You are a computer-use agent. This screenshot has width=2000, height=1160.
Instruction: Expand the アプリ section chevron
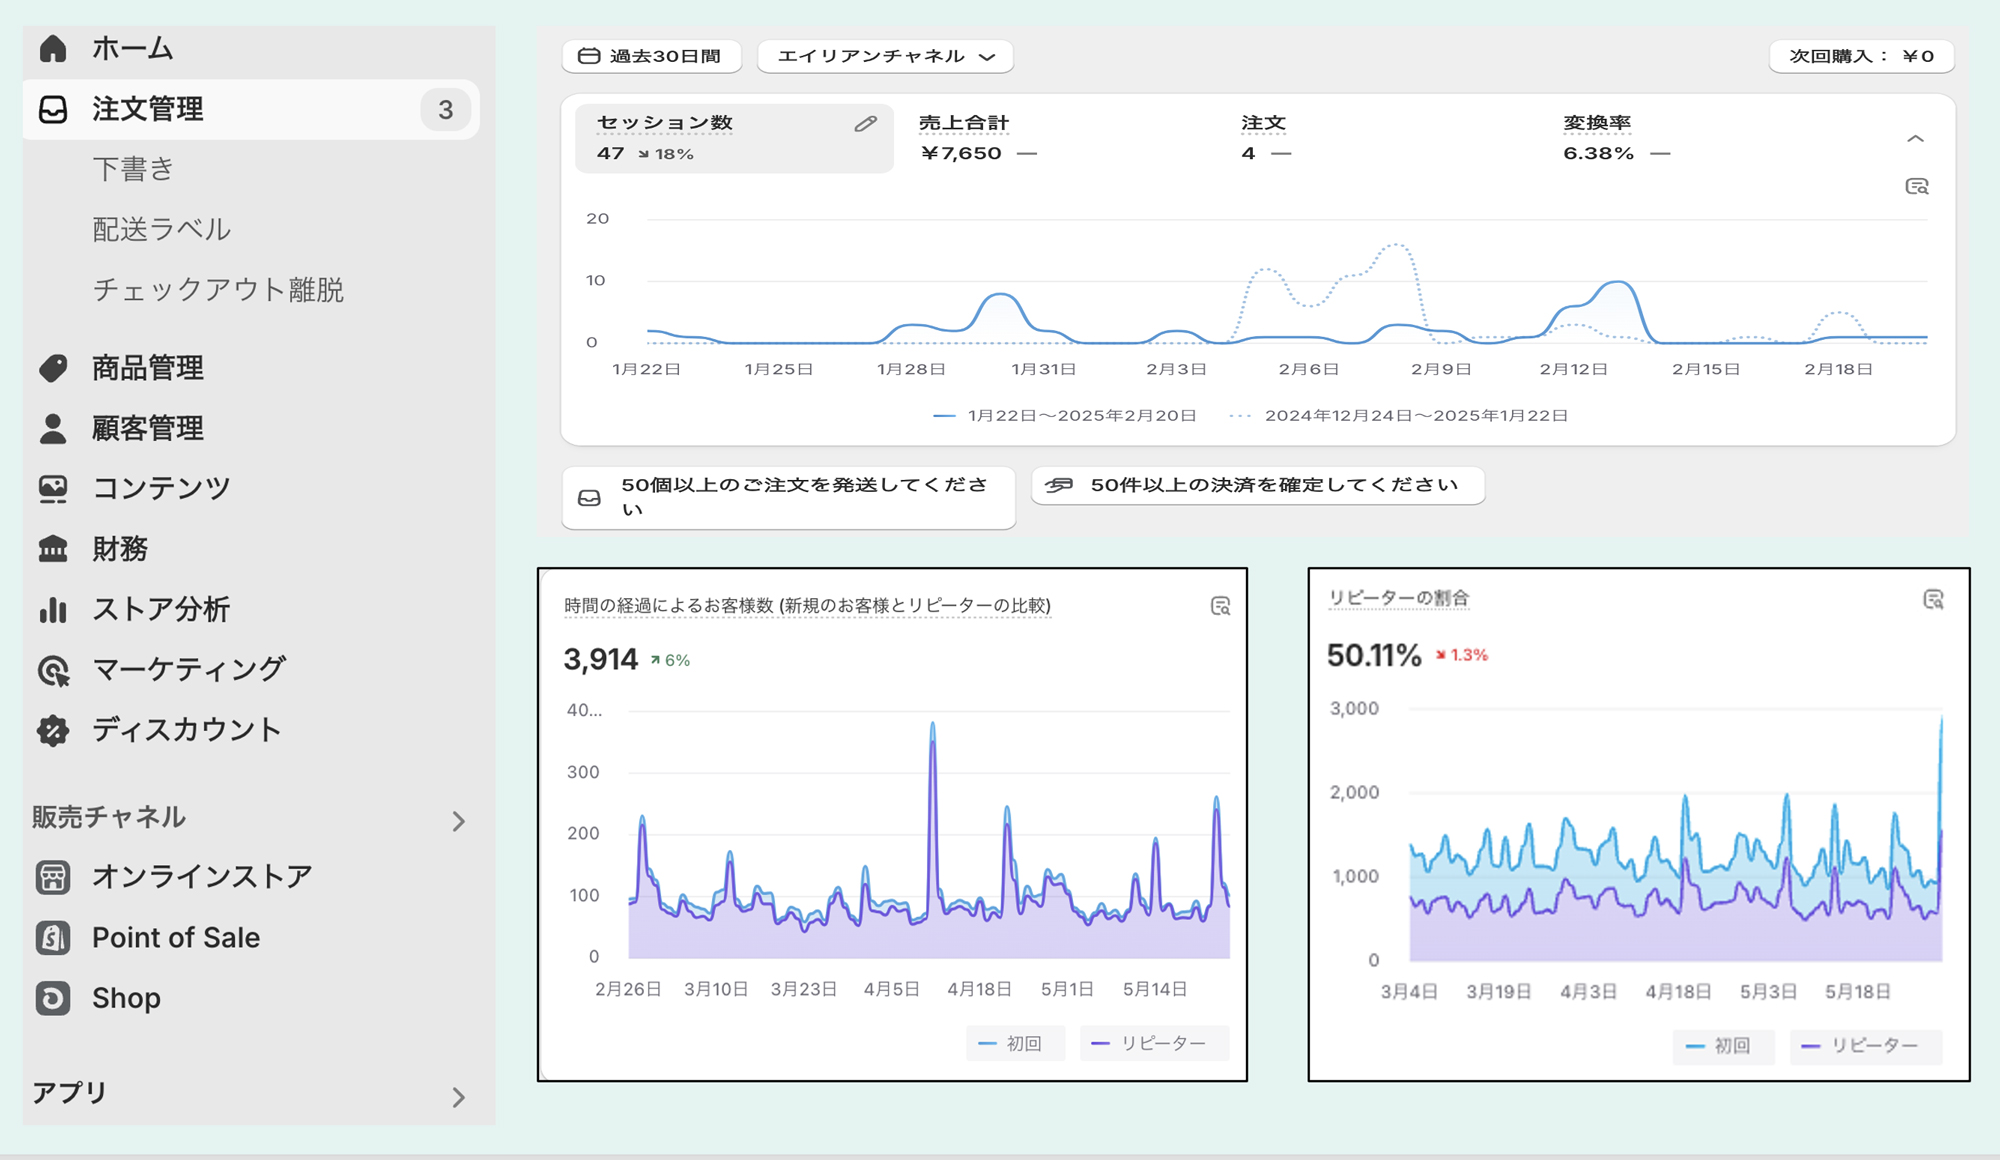(458, 1097)
